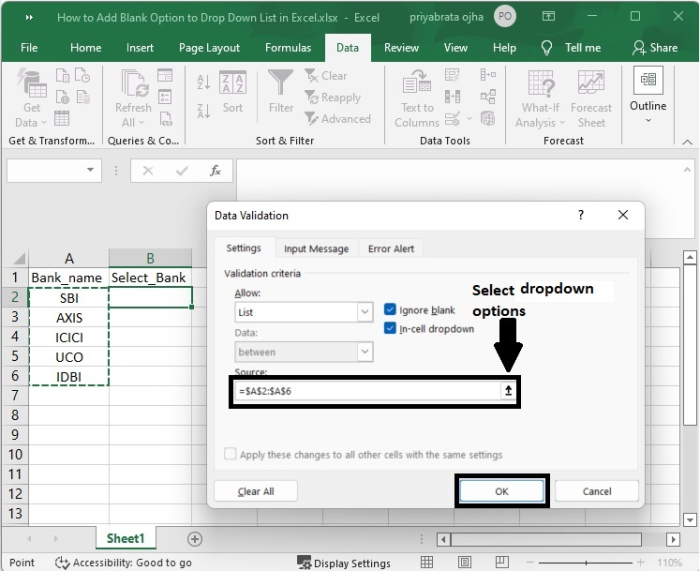The width and height of the screenshot is (700, 571).
Task: Open the Forecast Sheet tool
Action: [591, 97]
